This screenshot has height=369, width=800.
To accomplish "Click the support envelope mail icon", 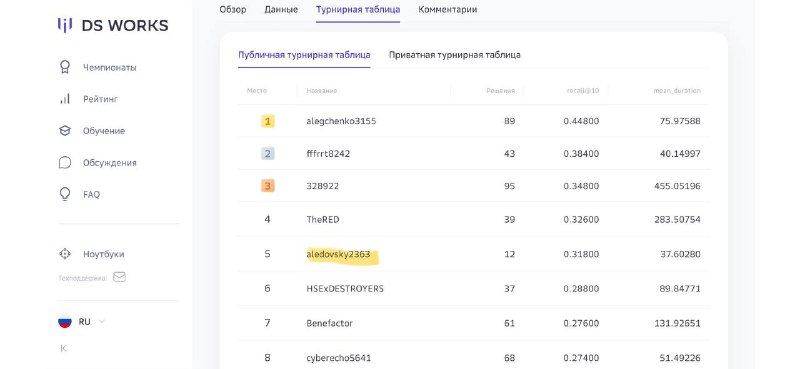I will [119, 277].
